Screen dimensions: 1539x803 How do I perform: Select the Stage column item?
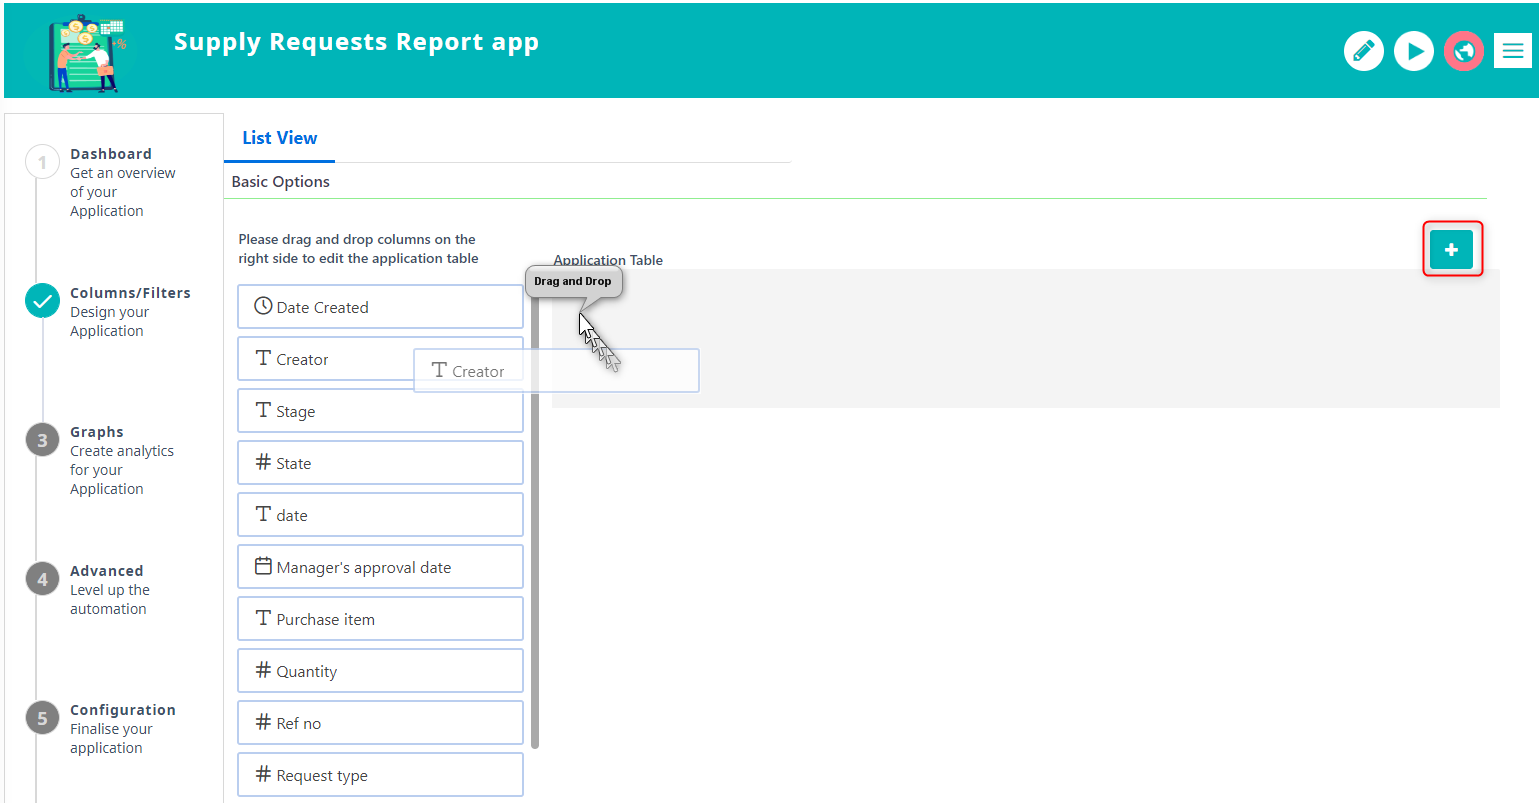380,411
